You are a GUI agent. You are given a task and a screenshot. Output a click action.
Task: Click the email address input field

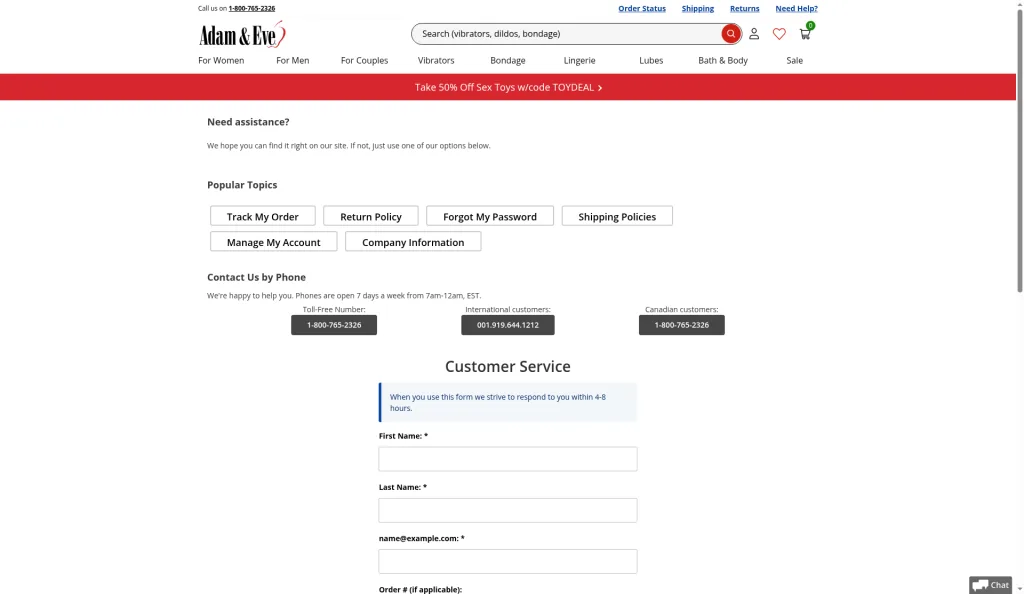(508, 561)
